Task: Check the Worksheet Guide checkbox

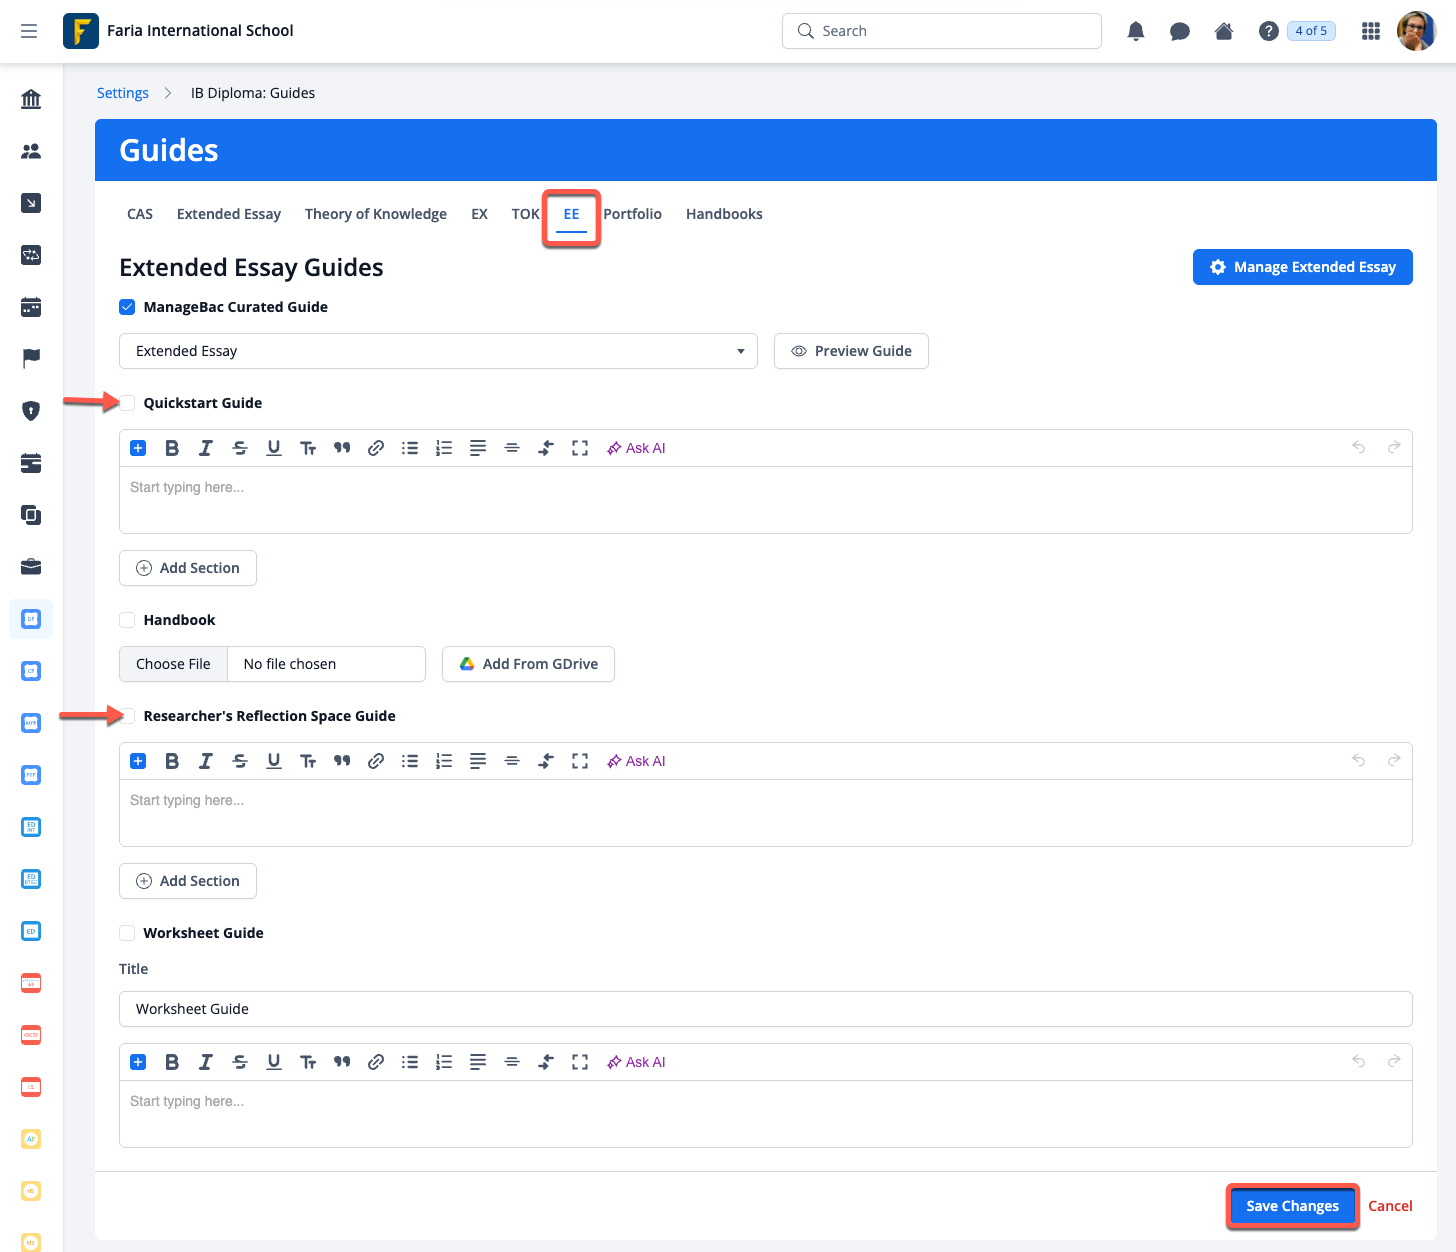Action: (x=127, y=933)
